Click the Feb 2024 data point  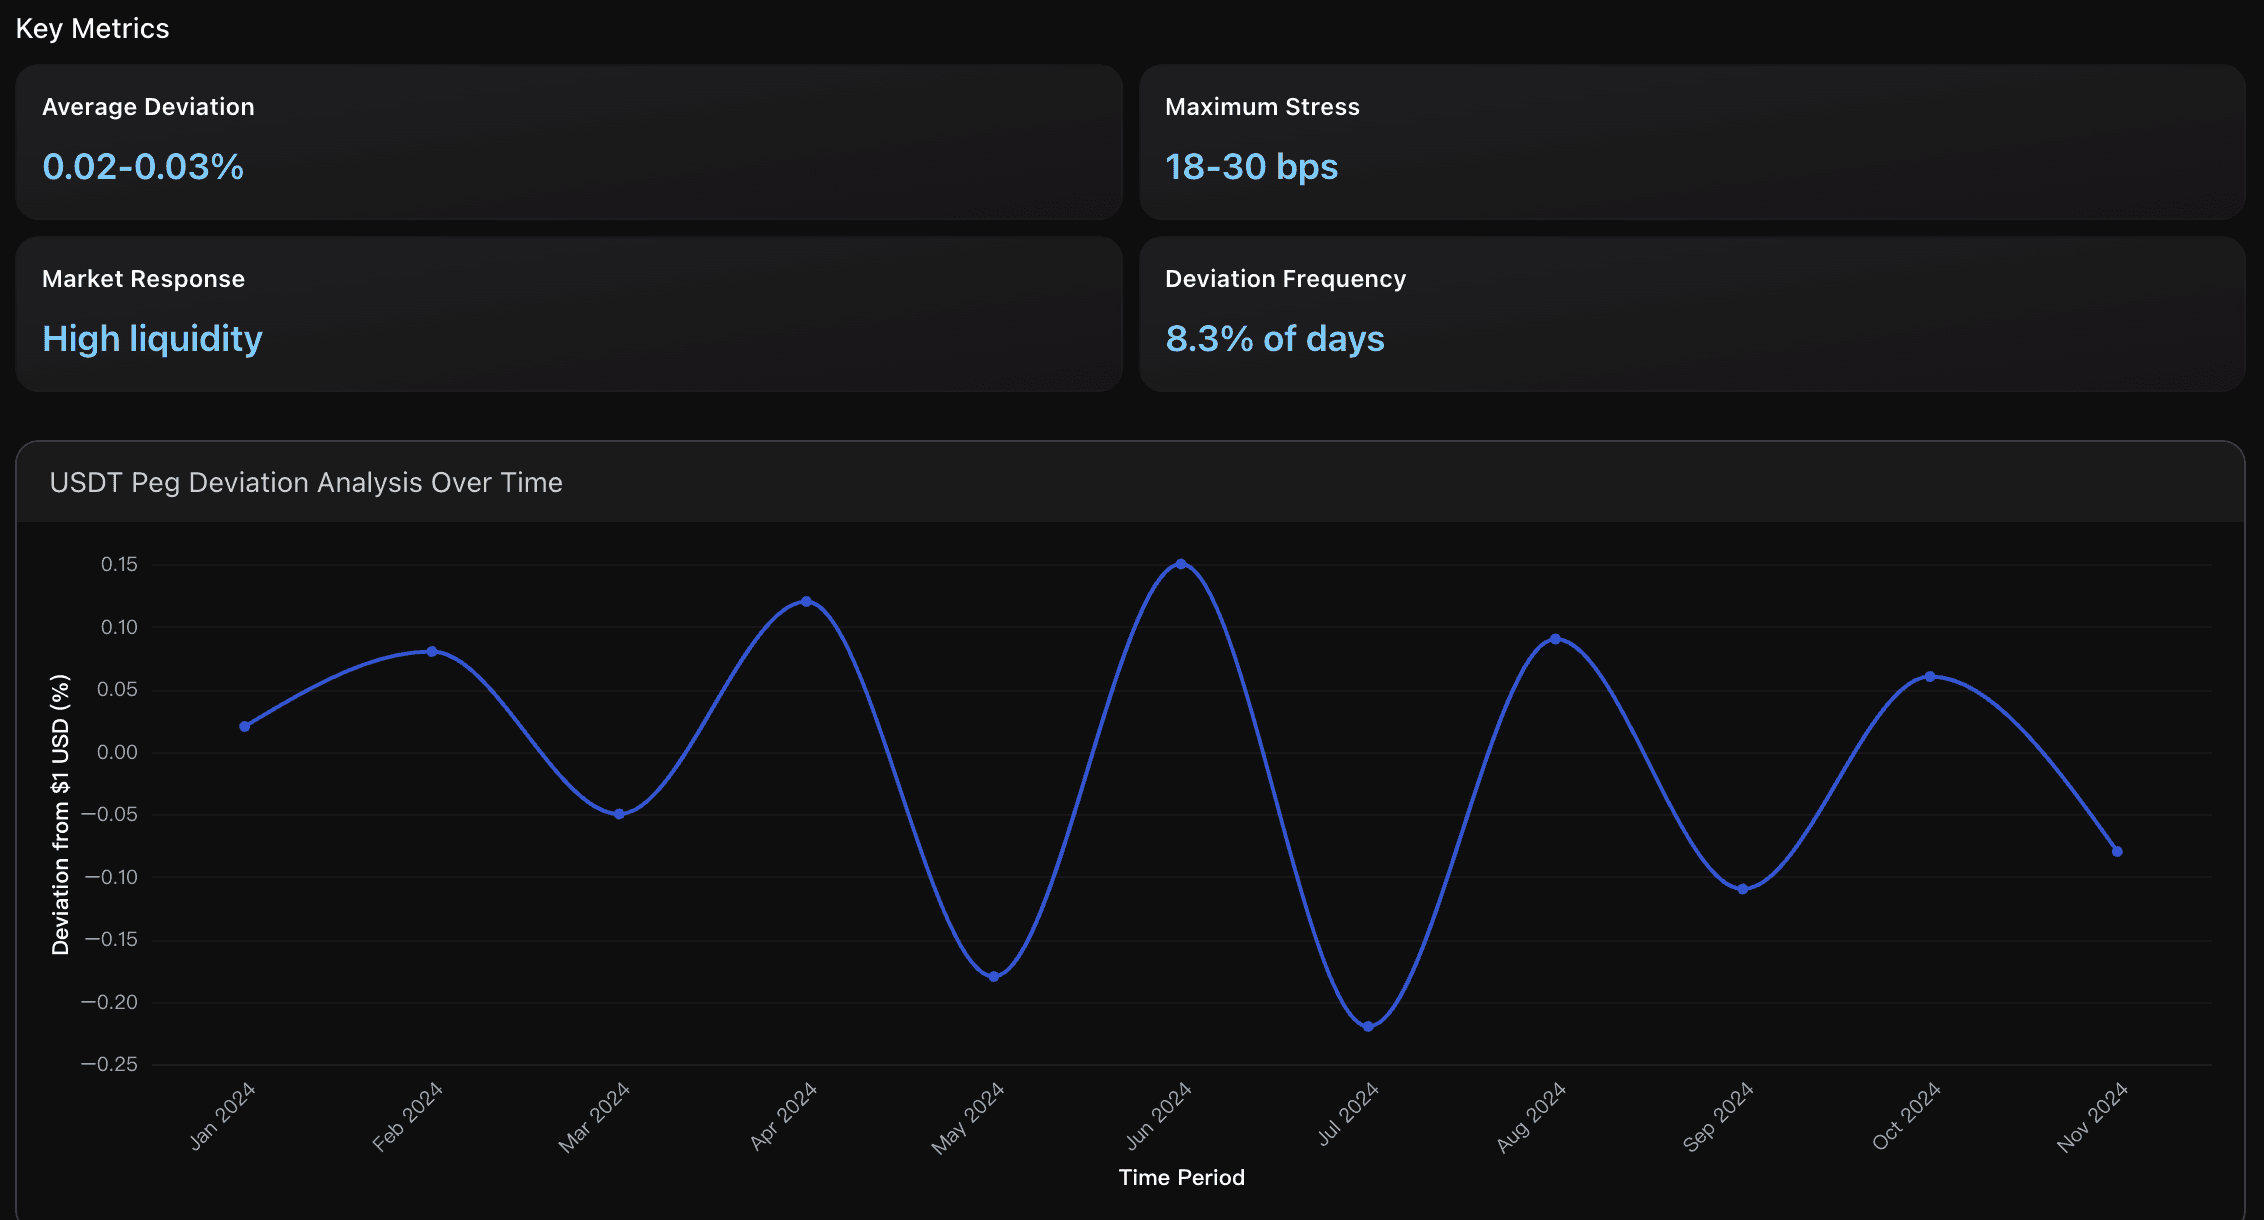tap(432, 652)
